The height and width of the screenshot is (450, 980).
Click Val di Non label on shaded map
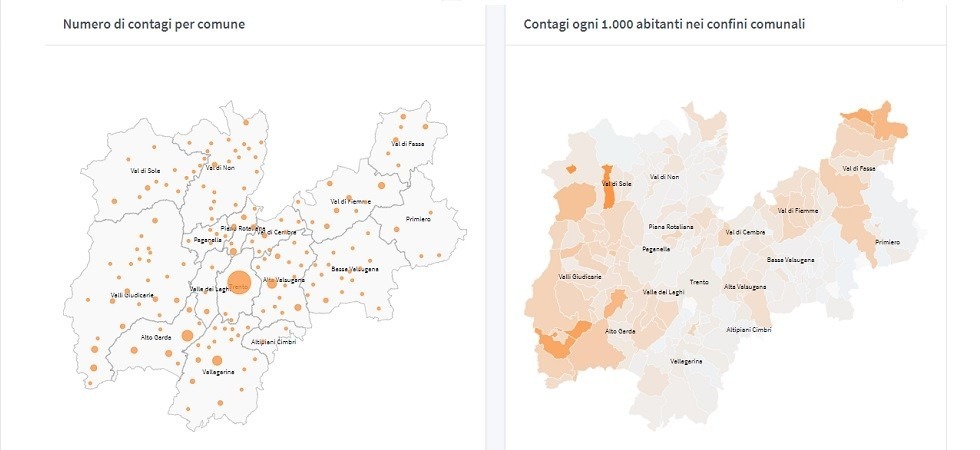click(664, 177)
